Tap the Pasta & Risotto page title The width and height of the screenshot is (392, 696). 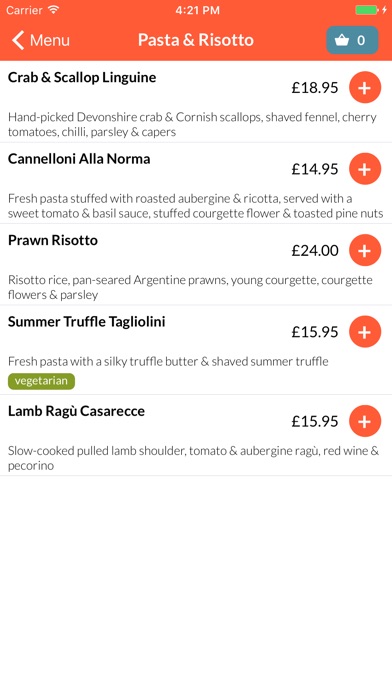coord(196,40)
